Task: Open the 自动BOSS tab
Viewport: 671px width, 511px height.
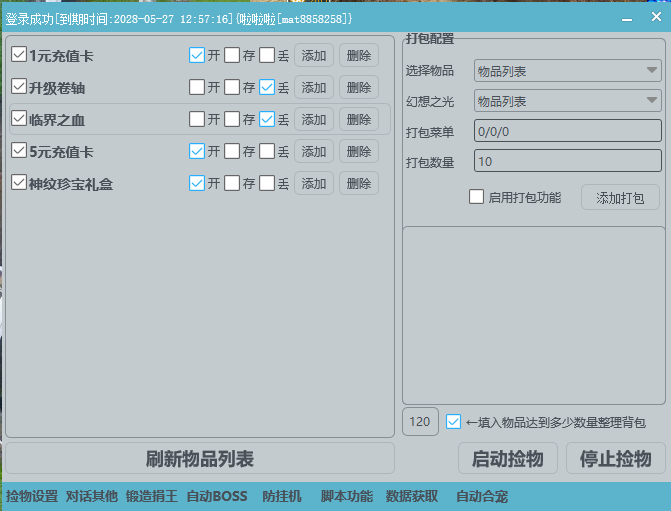Action: 216,496
